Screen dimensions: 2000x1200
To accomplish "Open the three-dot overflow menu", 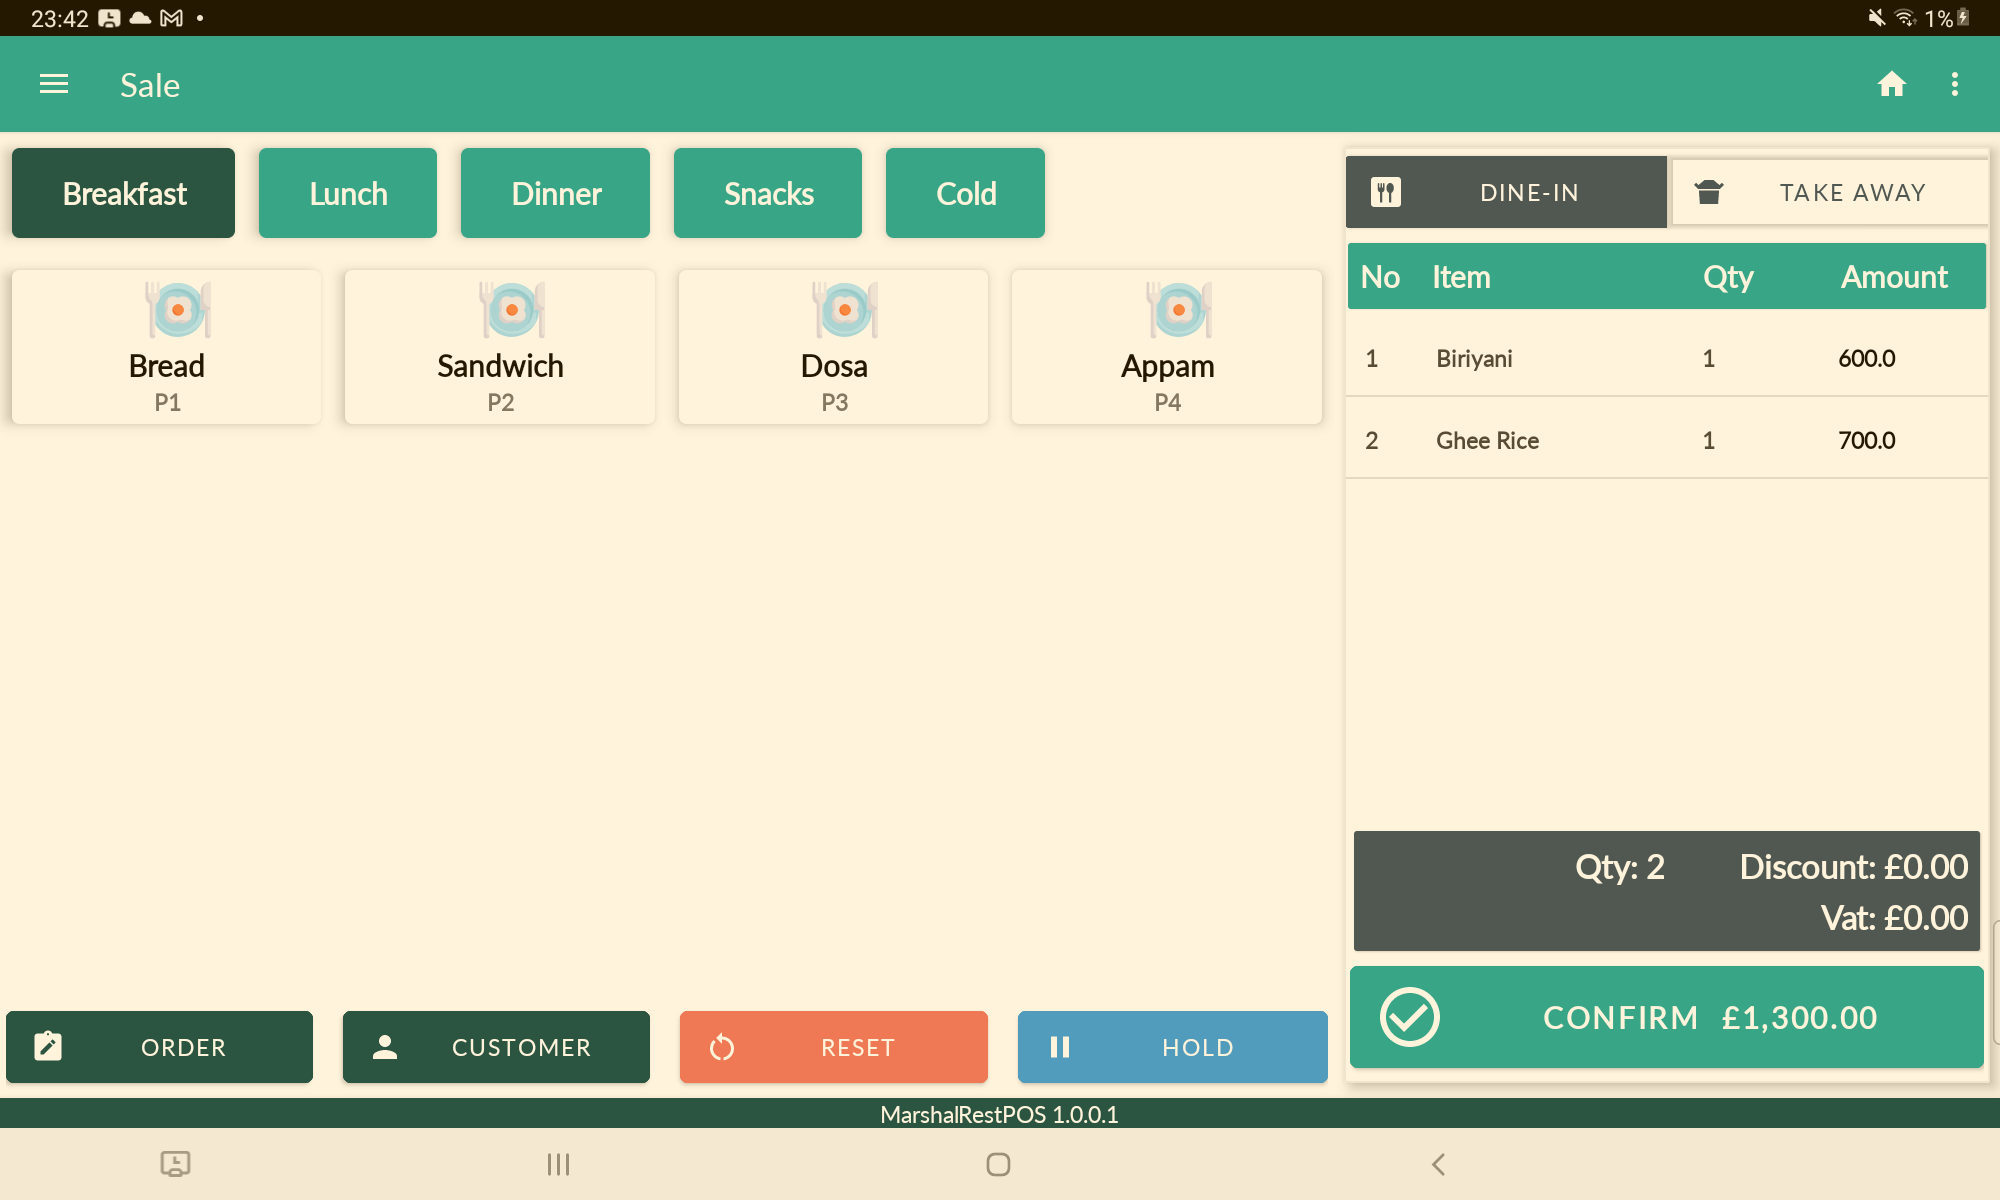I will (1956, 84).
